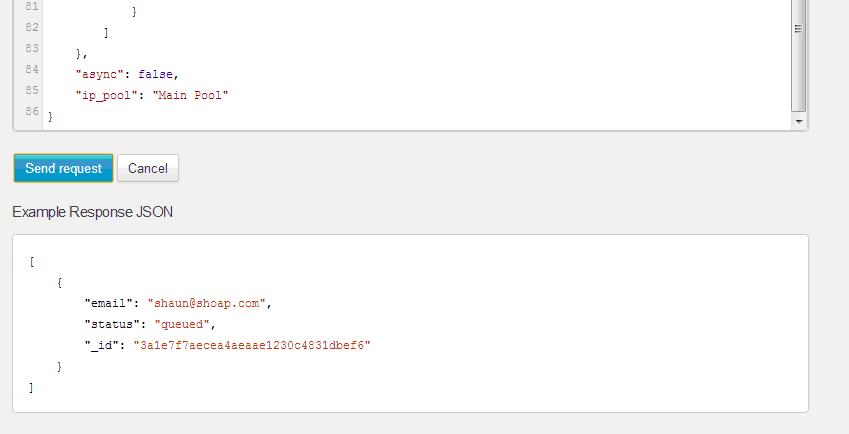Click the Send request button
Image resolution: width=849 pixels, height=434 pixels.
[63, 168]
